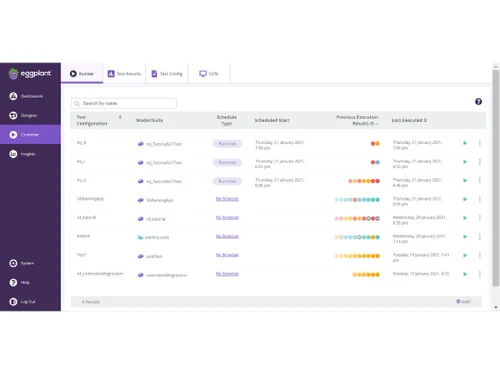Open the more options menu for xd_tutorial
Image resolution: width=500 pixels, height=375 pixels.
click(480, 218)
